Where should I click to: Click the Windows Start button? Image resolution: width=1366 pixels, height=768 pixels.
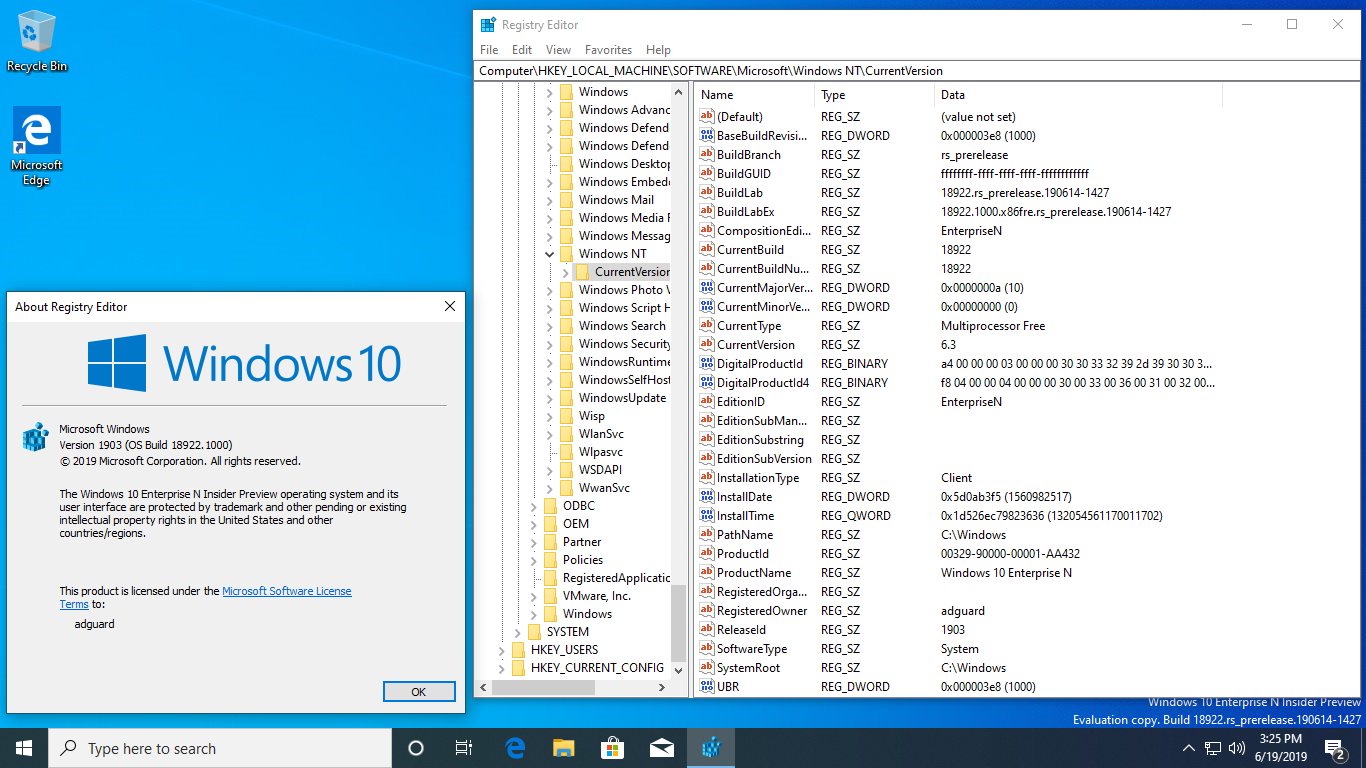coord(24,748)
